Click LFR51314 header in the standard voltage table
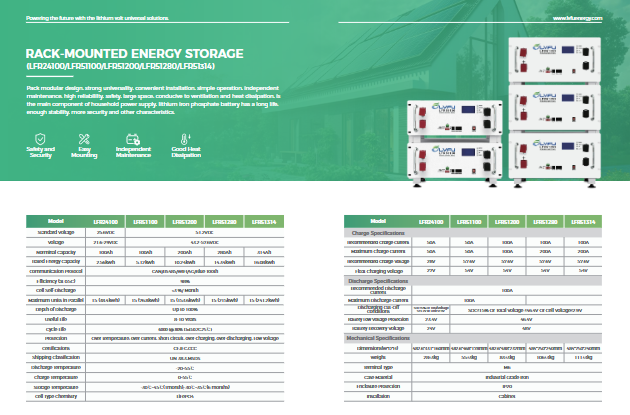This screenshot has height=415, width=630. click(x=264, y=222)
